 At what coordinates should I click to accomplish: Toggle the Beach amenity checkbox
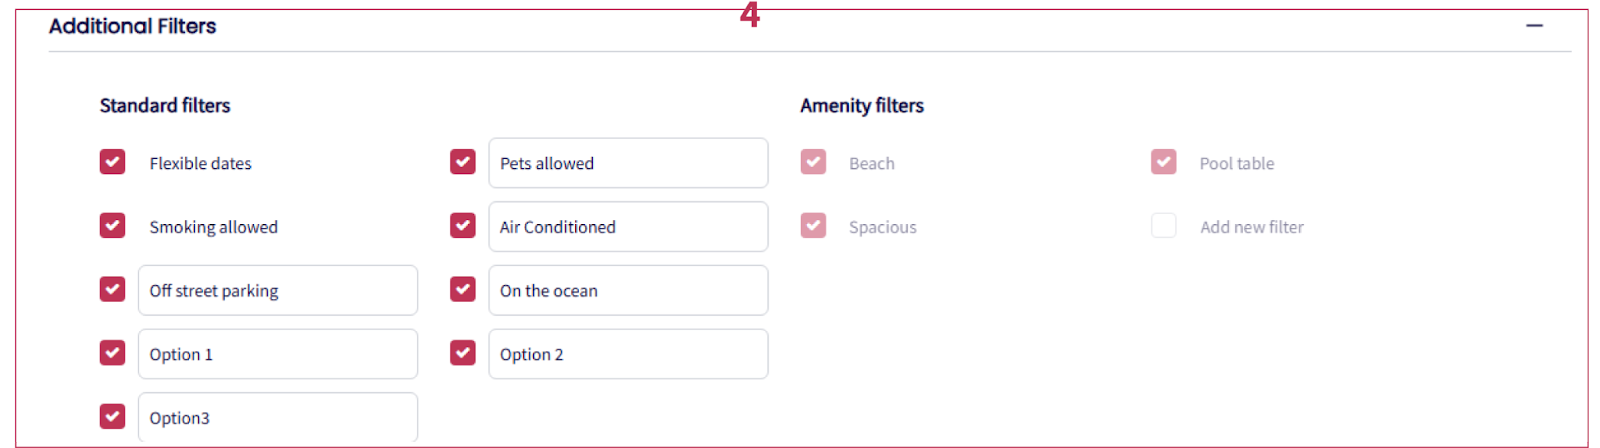[814, 162]
